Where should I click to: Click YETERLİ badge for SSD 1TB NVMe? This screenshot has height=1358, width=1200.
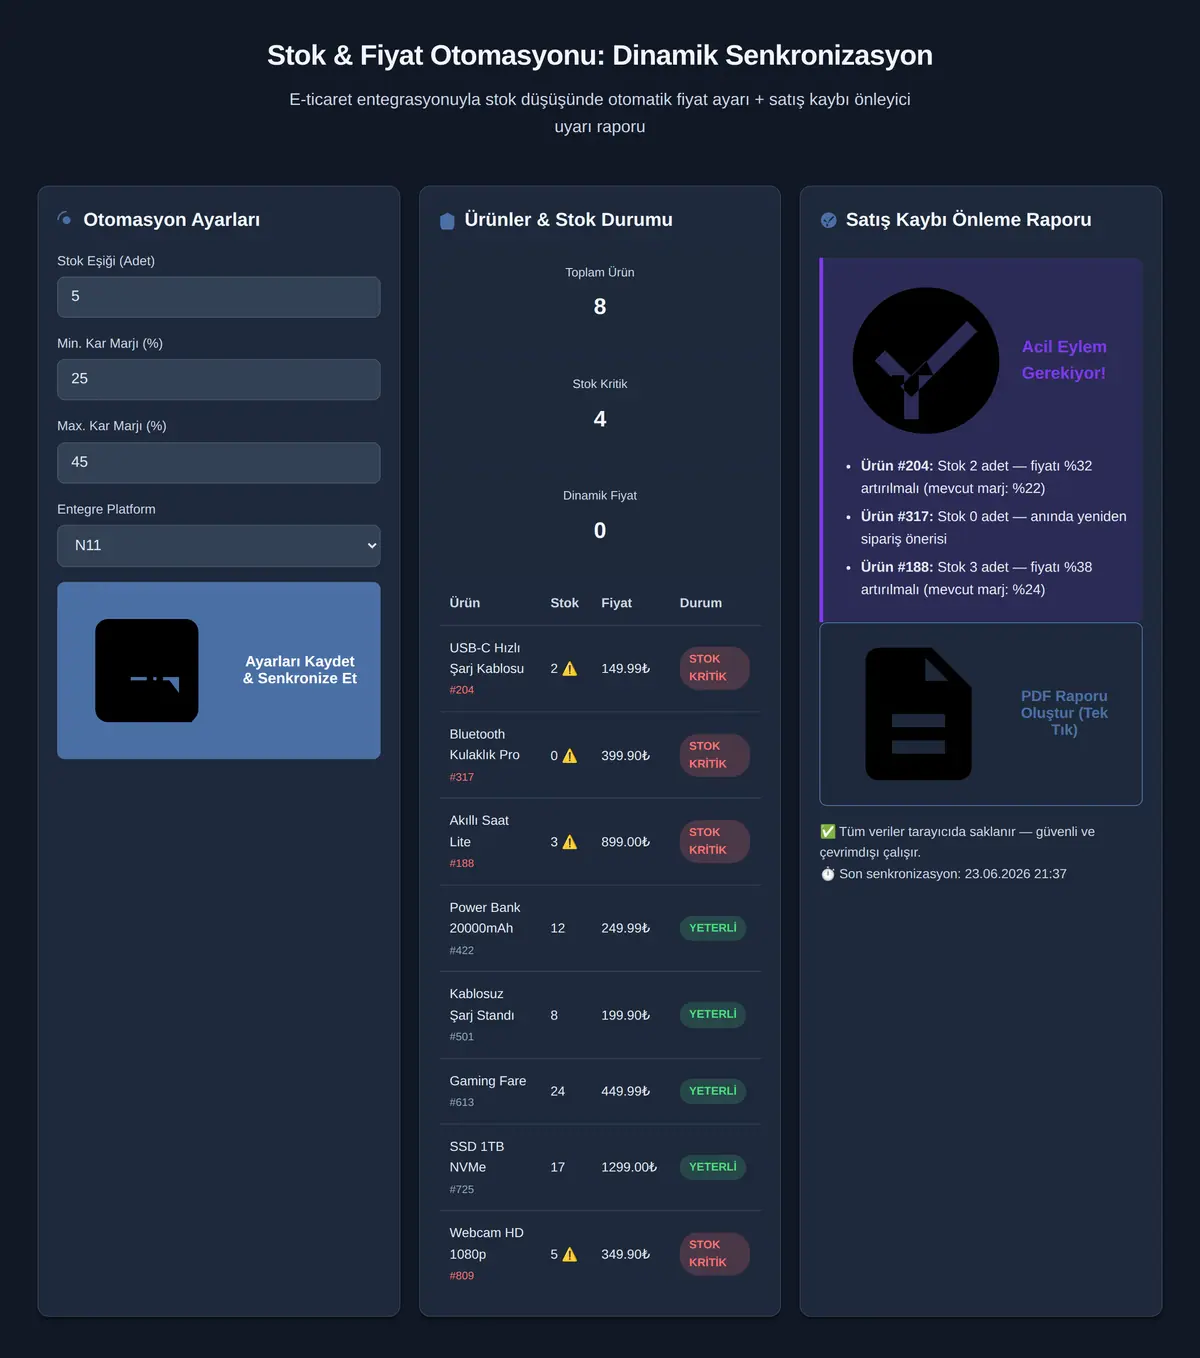point(713,1167)
